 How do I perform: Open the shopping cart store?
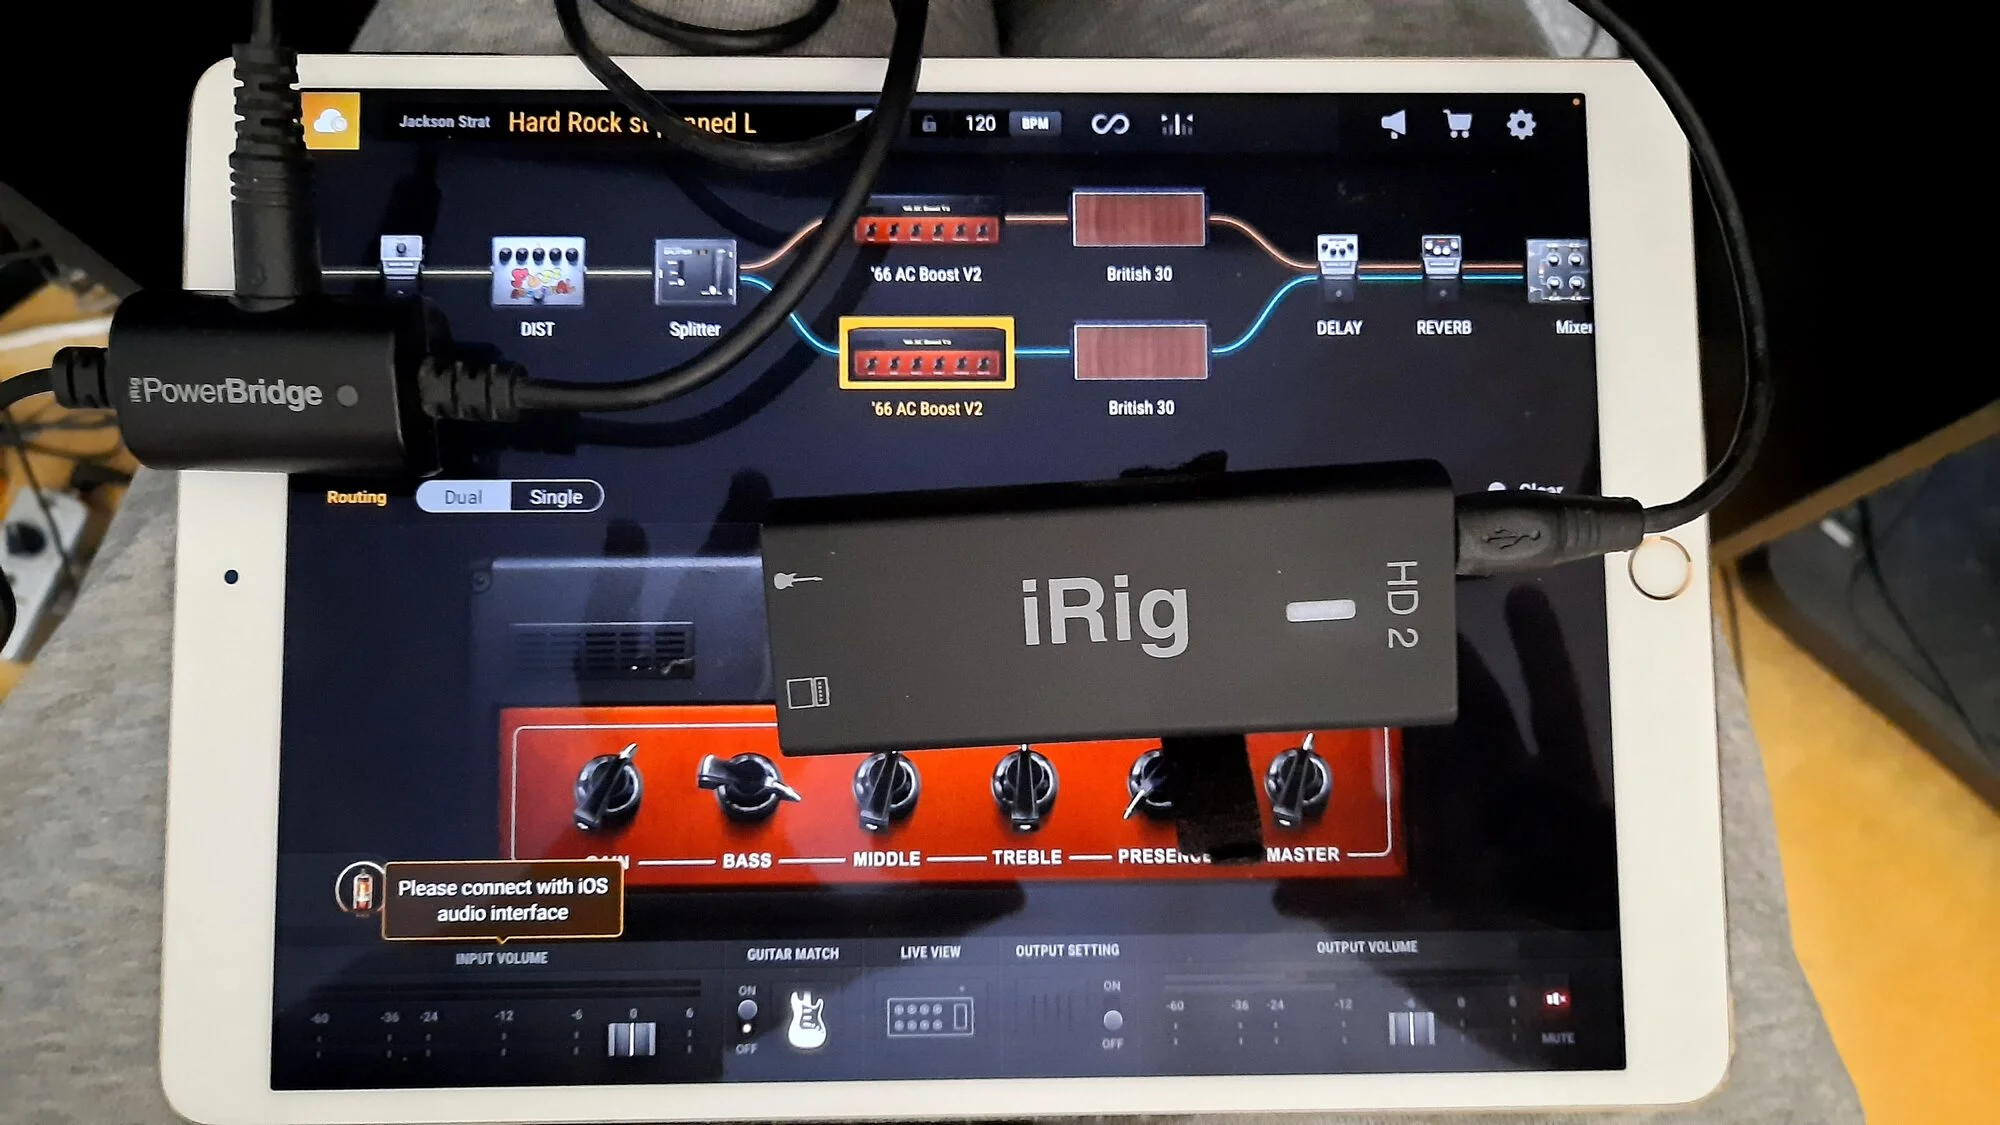[x=1457, y=124]
